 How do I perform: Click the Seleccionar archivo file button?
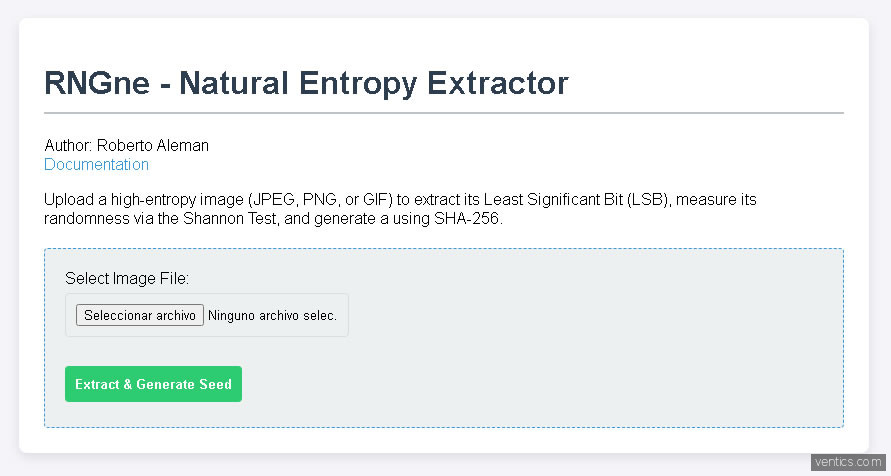(140, 315)
